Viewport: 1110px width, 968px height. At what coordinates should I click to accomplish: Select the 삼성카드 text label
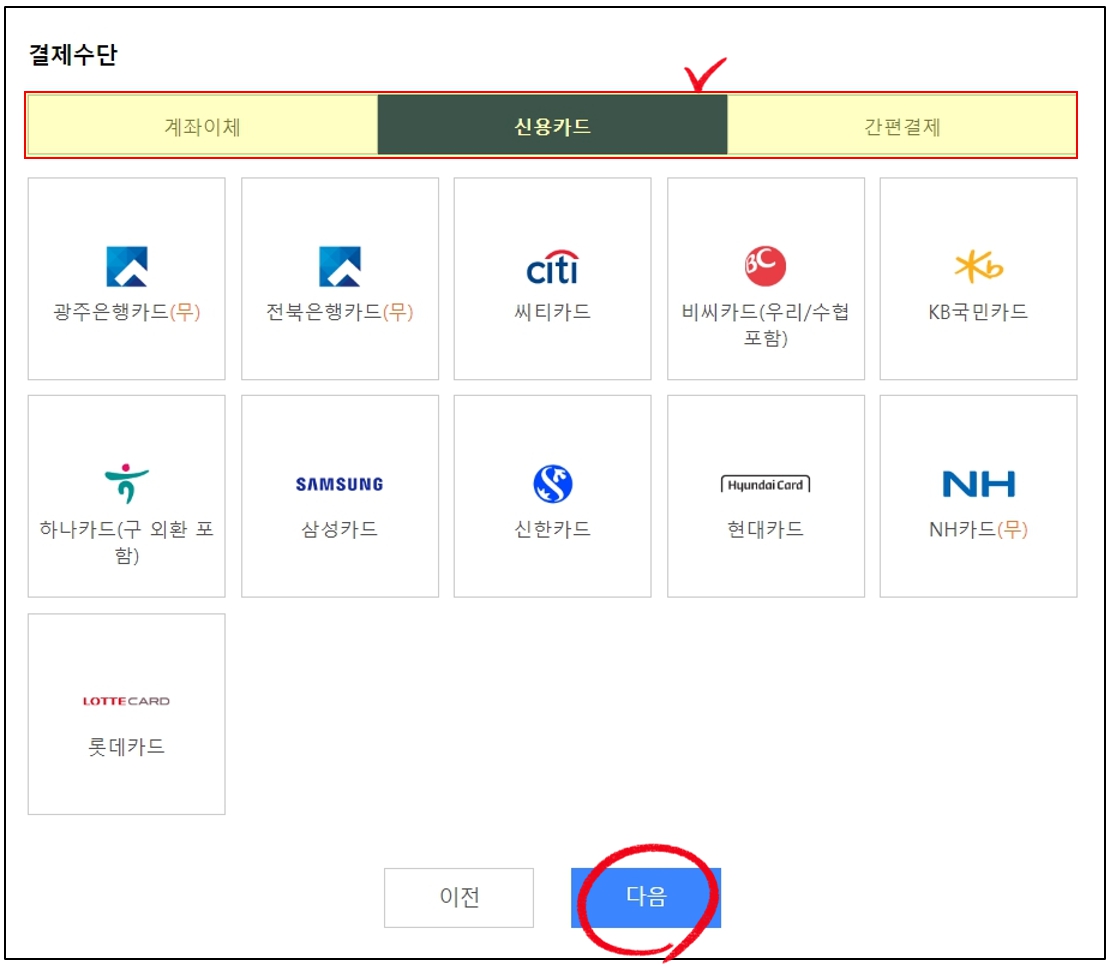tap(340, 529)
